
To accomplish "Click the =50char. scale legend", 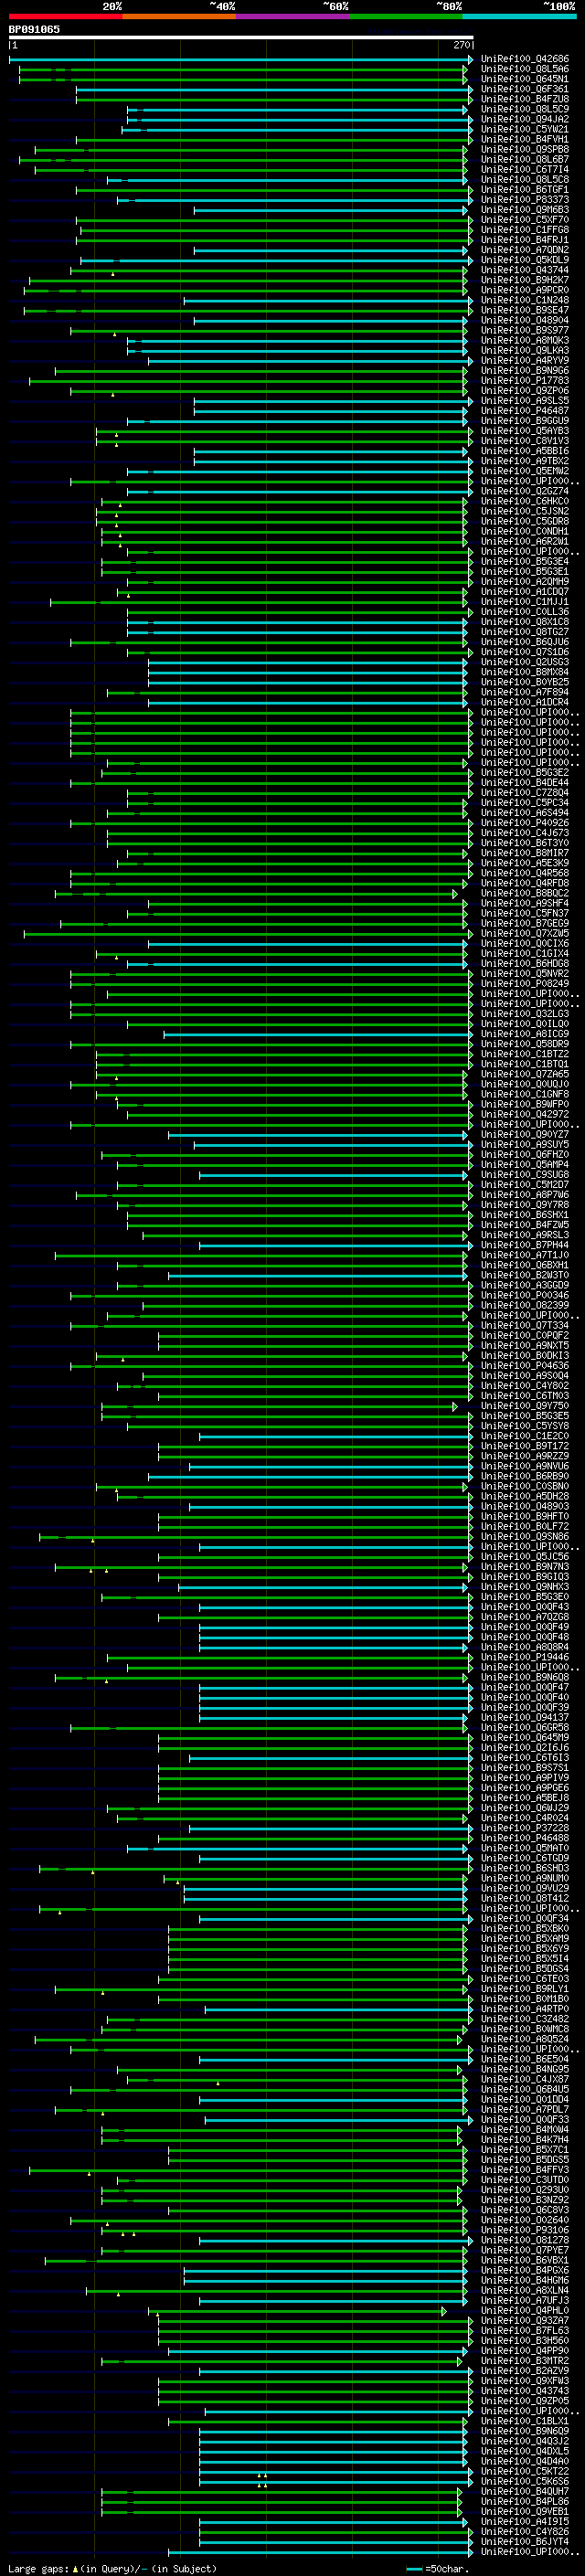I will 438,2568.
